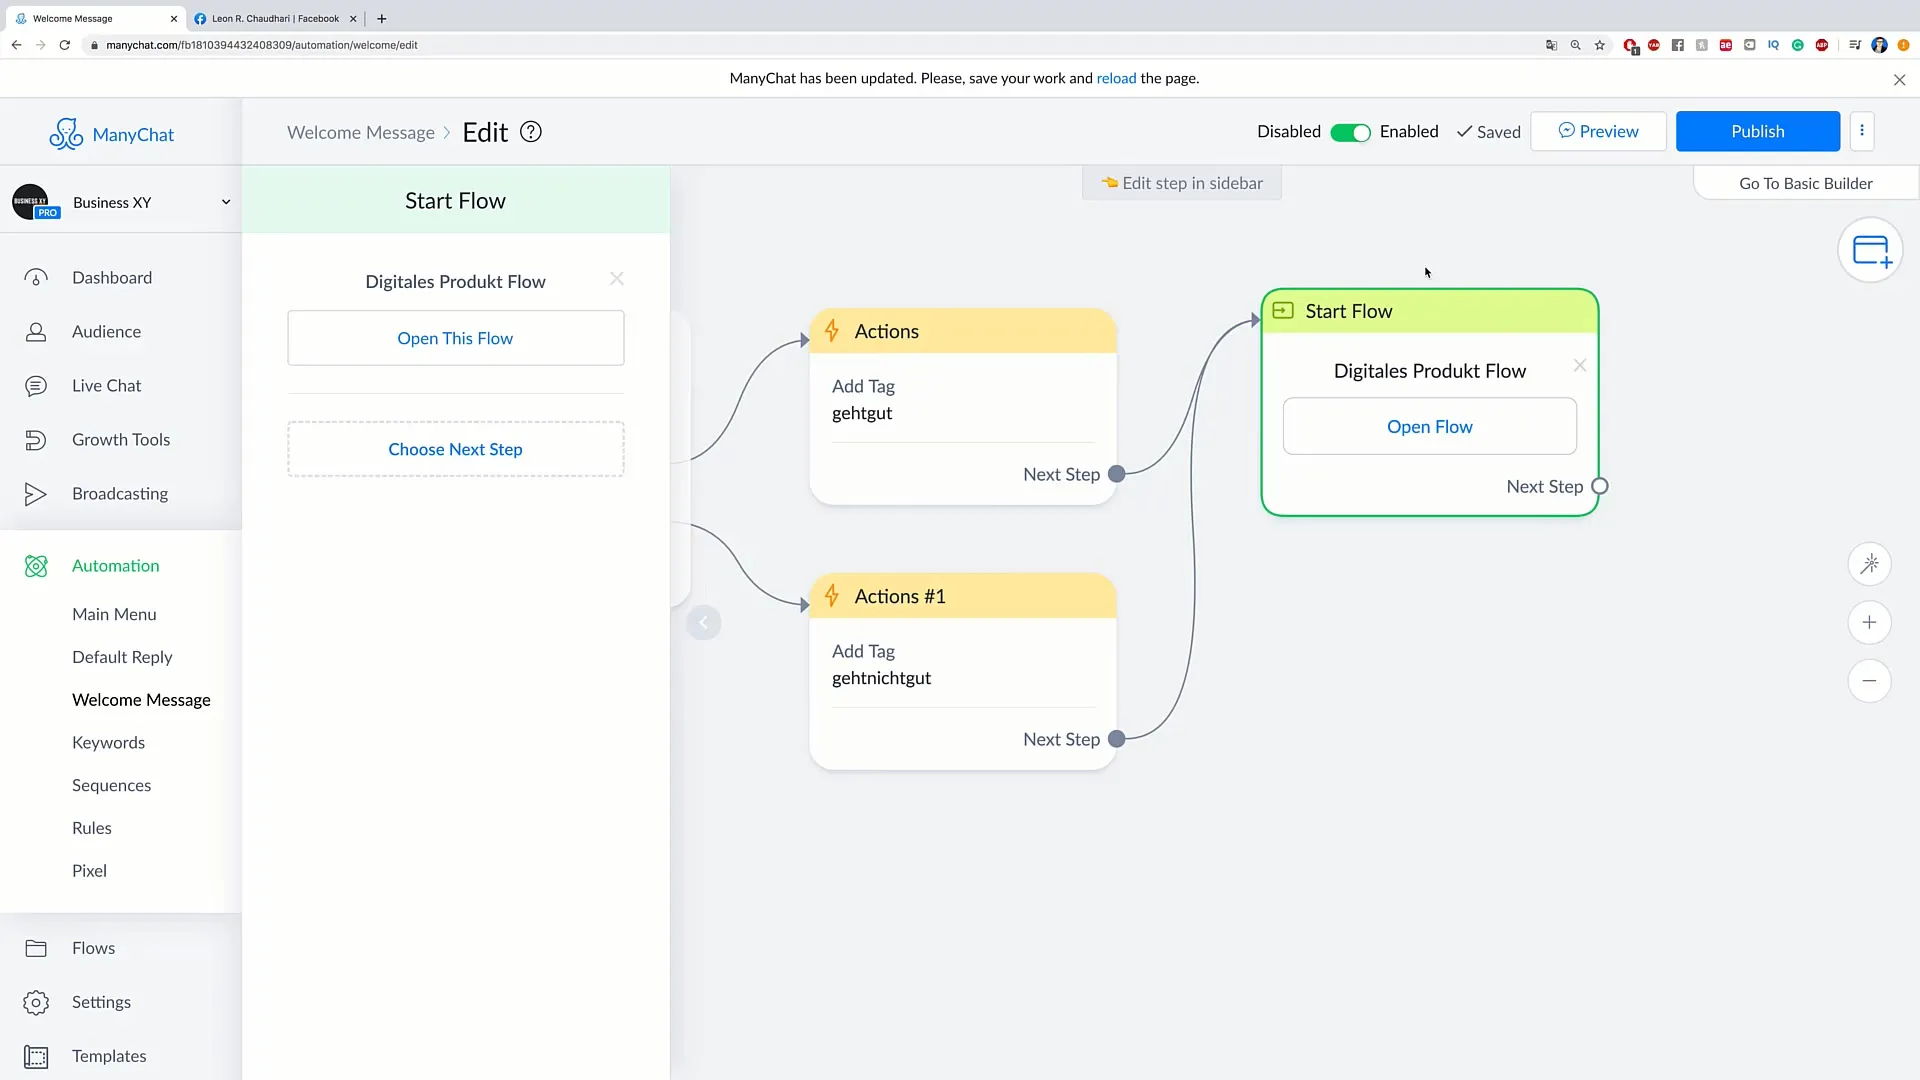Screen dimensions: 1920x1080
Task: Click the Automation sidebar icon
Action: pyautogui.click(x=36, y=564)
